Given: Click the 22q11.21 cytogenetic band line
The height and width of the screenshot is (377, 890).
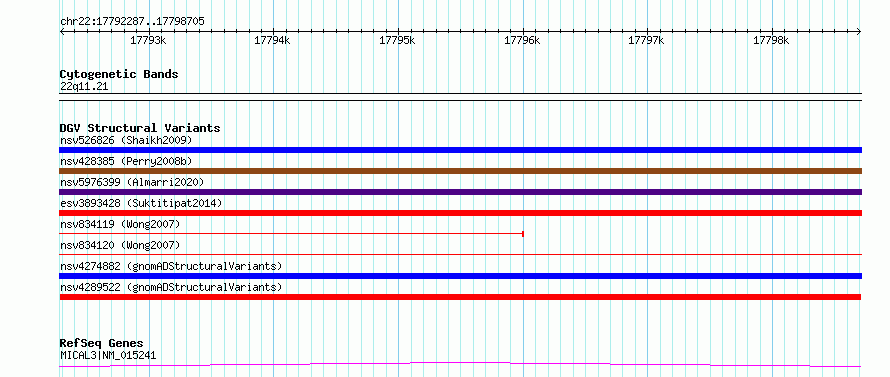Looking at the screenshot, I should click(x=460, y=97).
